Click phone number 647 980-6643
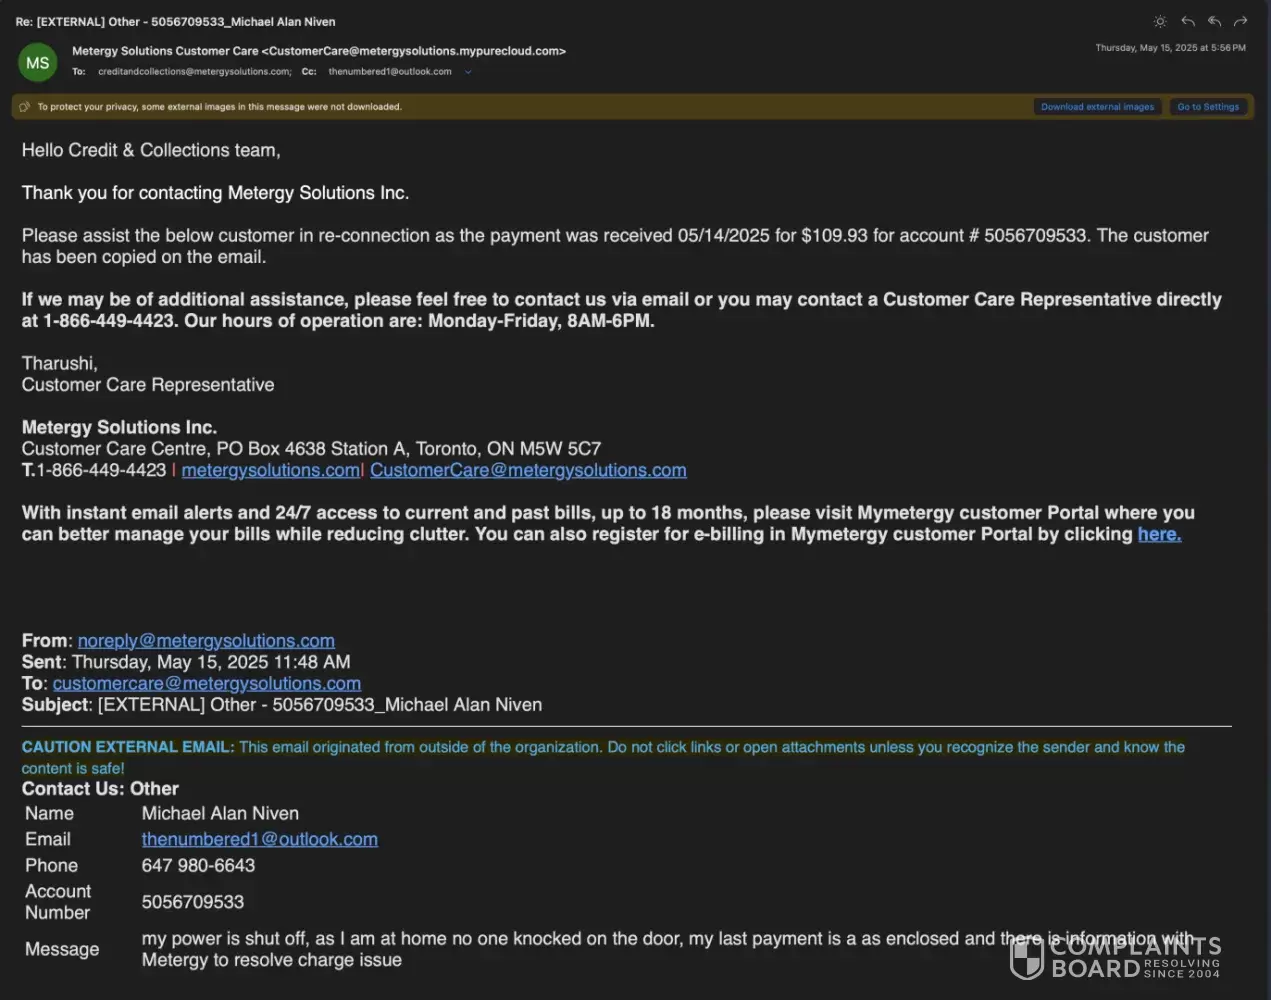This screenshot has width=1271, height=1000. [x=198, y=866]
